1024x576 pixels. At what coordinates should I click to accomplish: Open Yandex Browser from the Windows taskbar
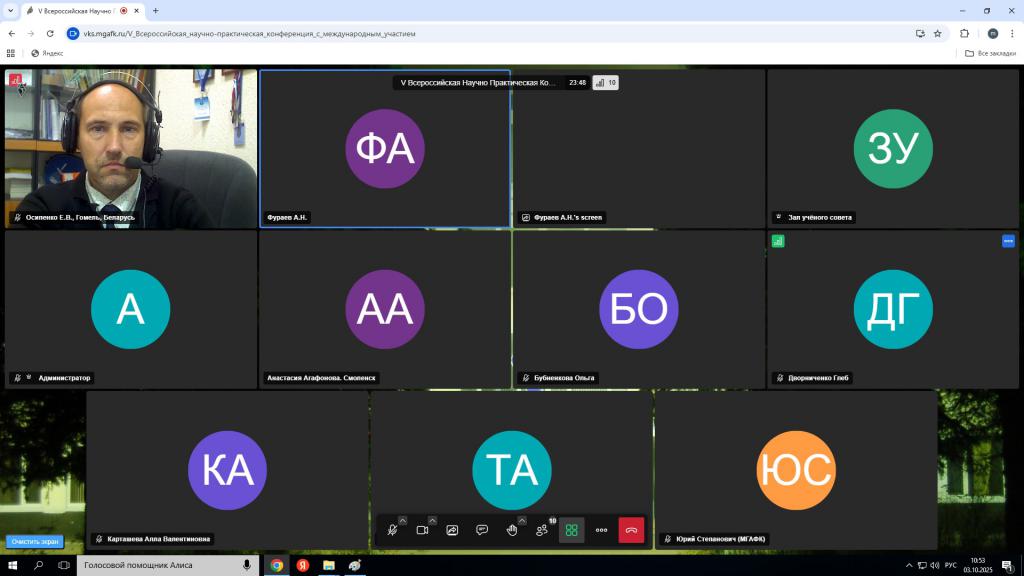(302, 565)
